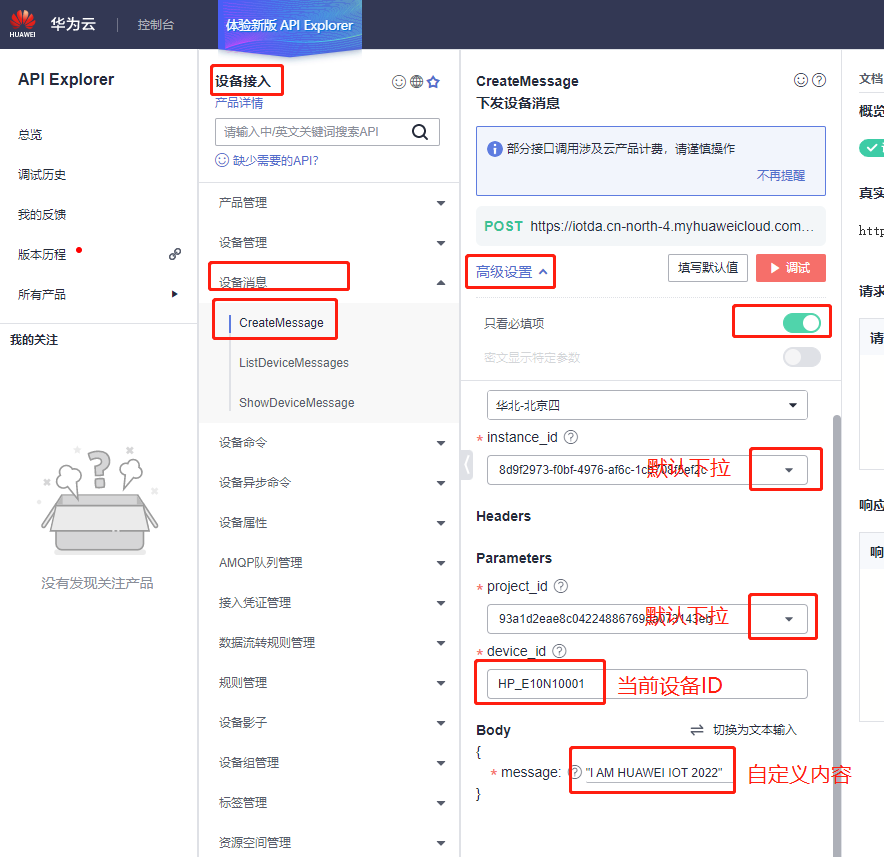Star the 设备接入 product

tap(433, 82)
